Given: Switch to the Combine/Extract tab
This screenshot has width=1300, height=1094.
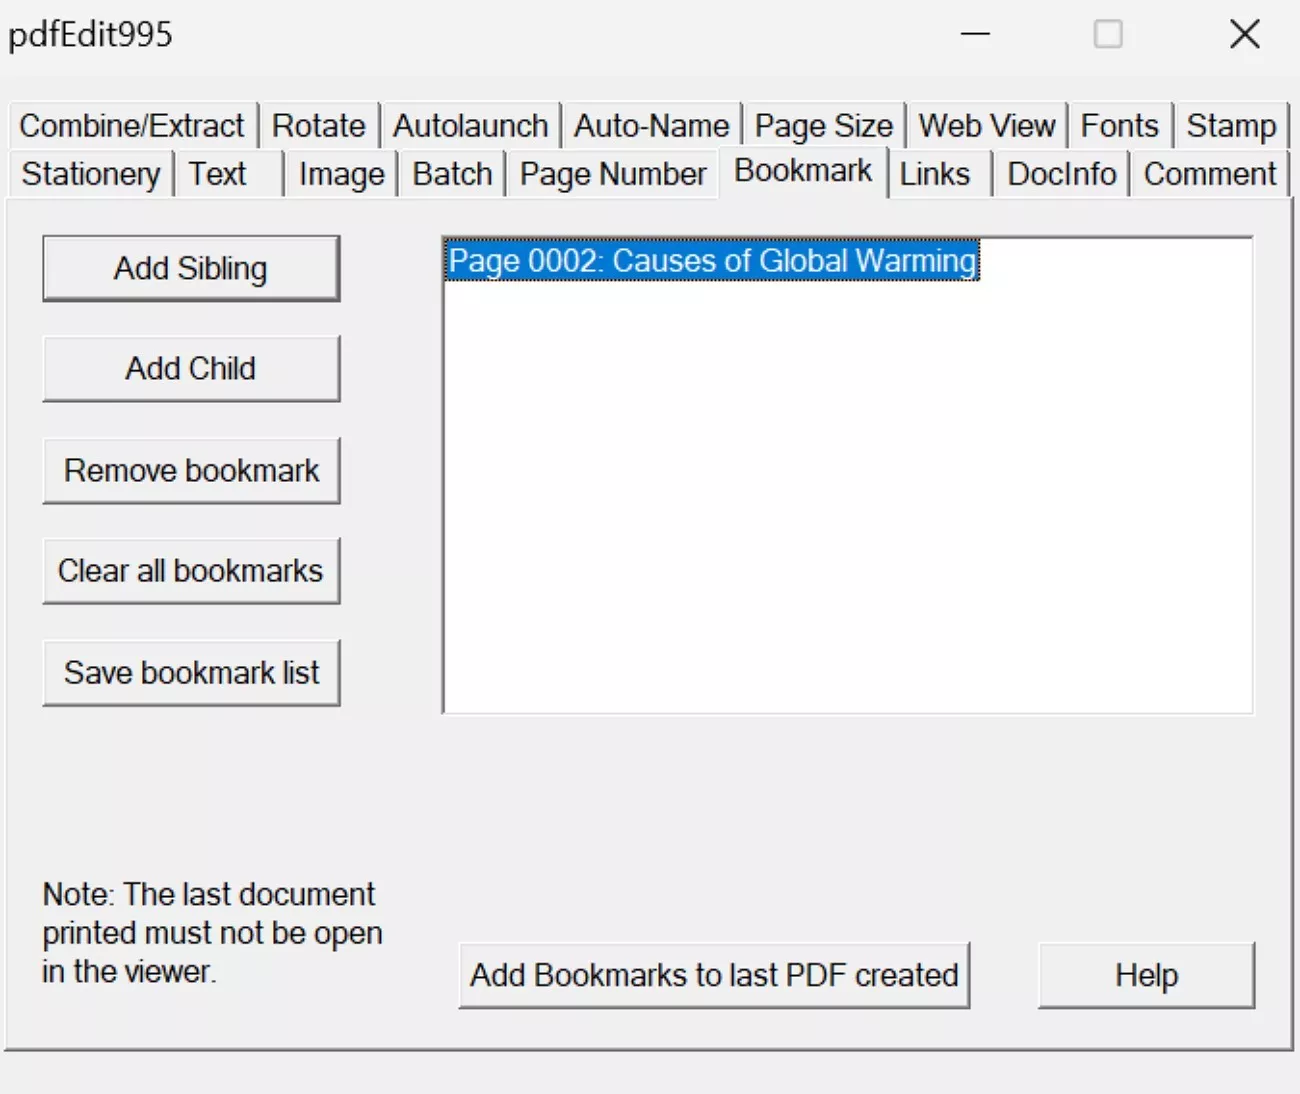Looking at the screenshot, I should tap(131, 125).
